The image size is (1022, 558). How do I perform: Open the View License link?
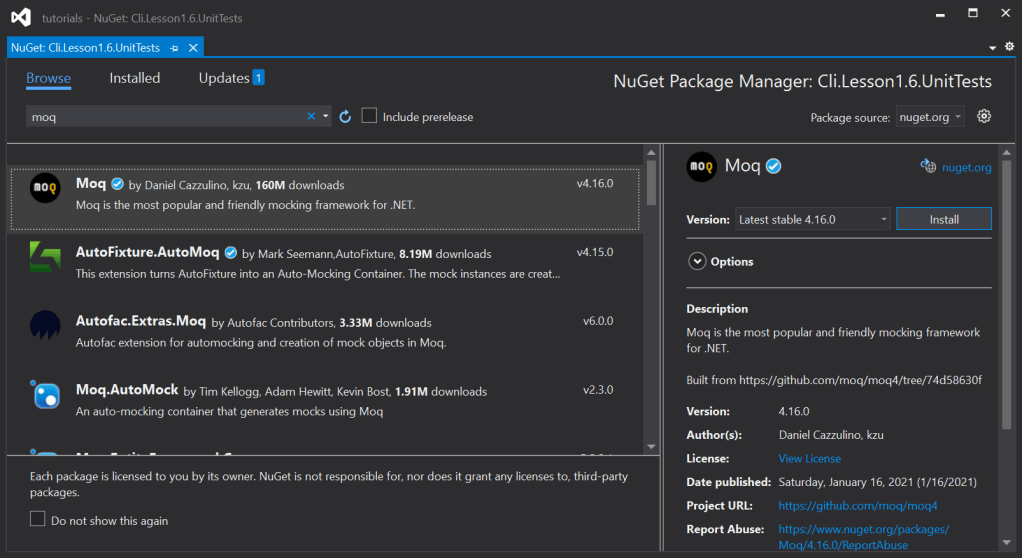click(x=809, y=458)
